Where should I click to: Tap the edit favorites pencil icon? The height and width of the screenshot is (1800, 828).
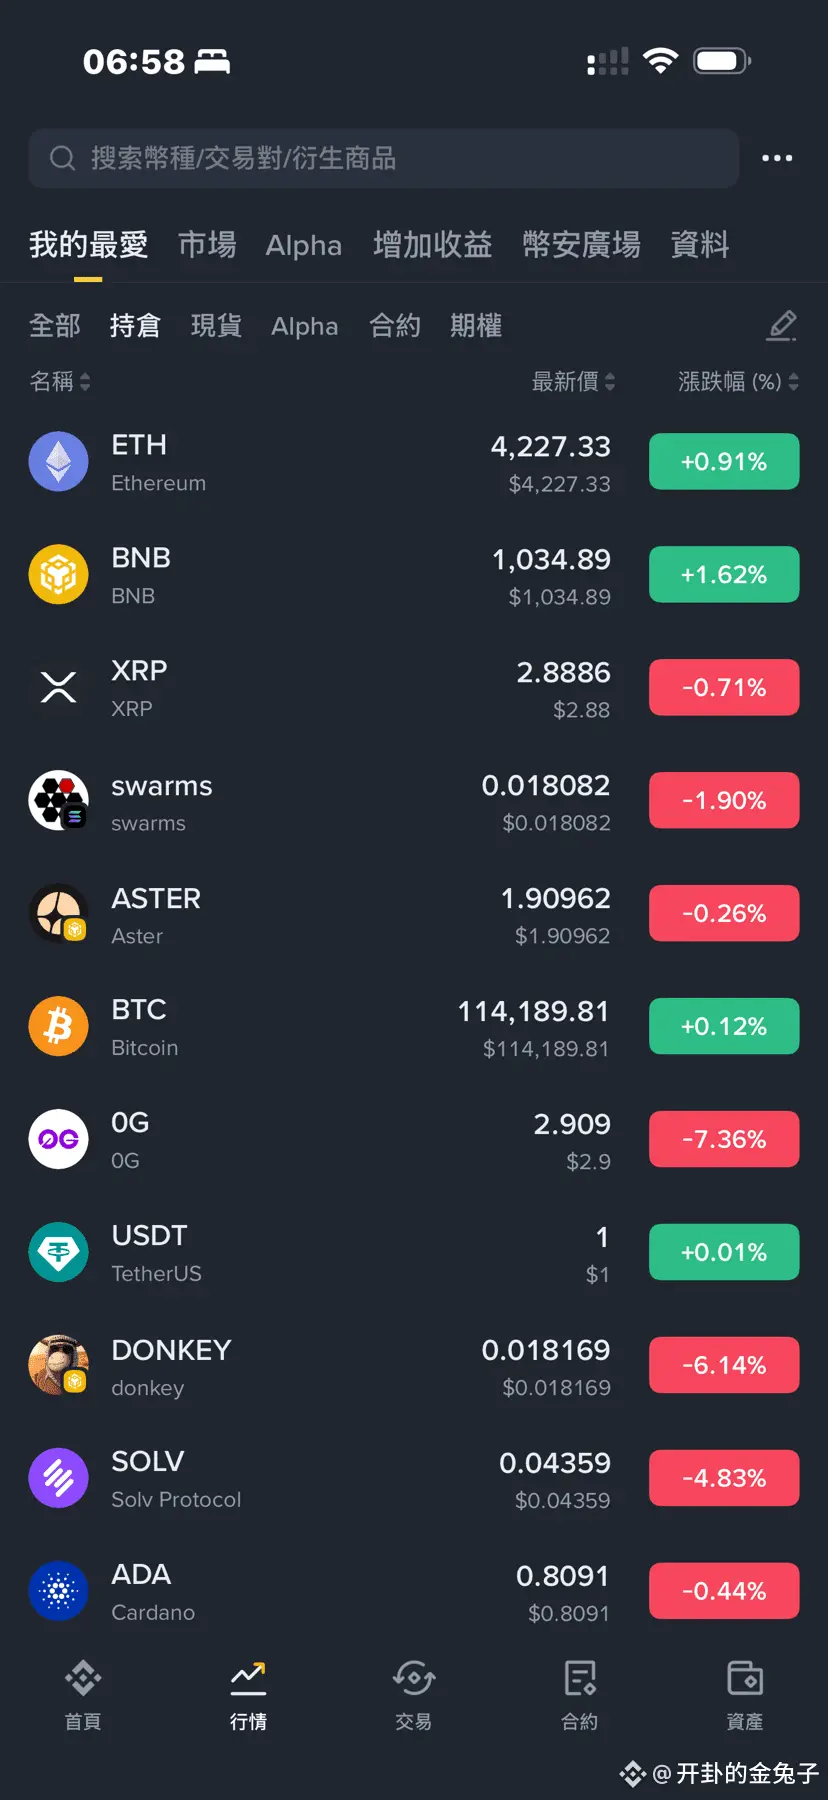pyautogui.click(x=782, y=326)
